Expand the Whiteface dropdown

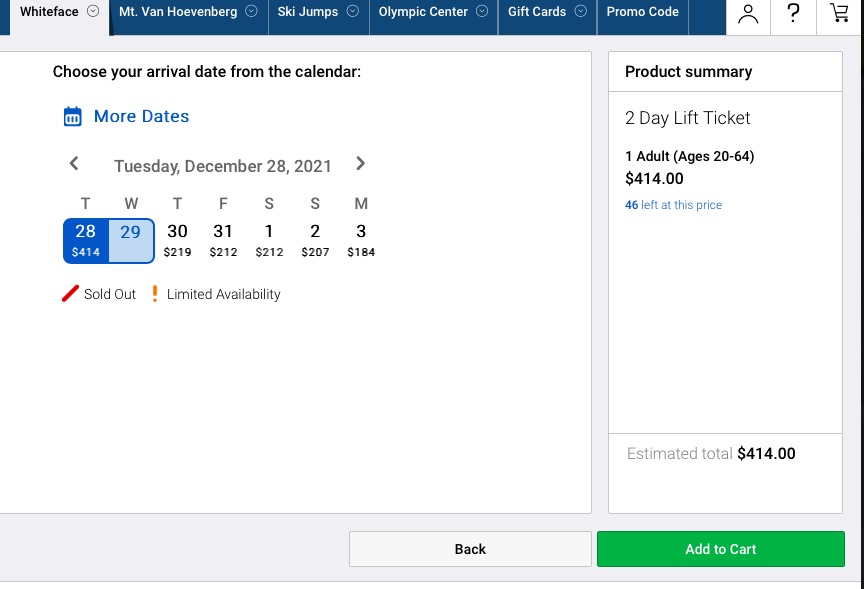[93, 12]
